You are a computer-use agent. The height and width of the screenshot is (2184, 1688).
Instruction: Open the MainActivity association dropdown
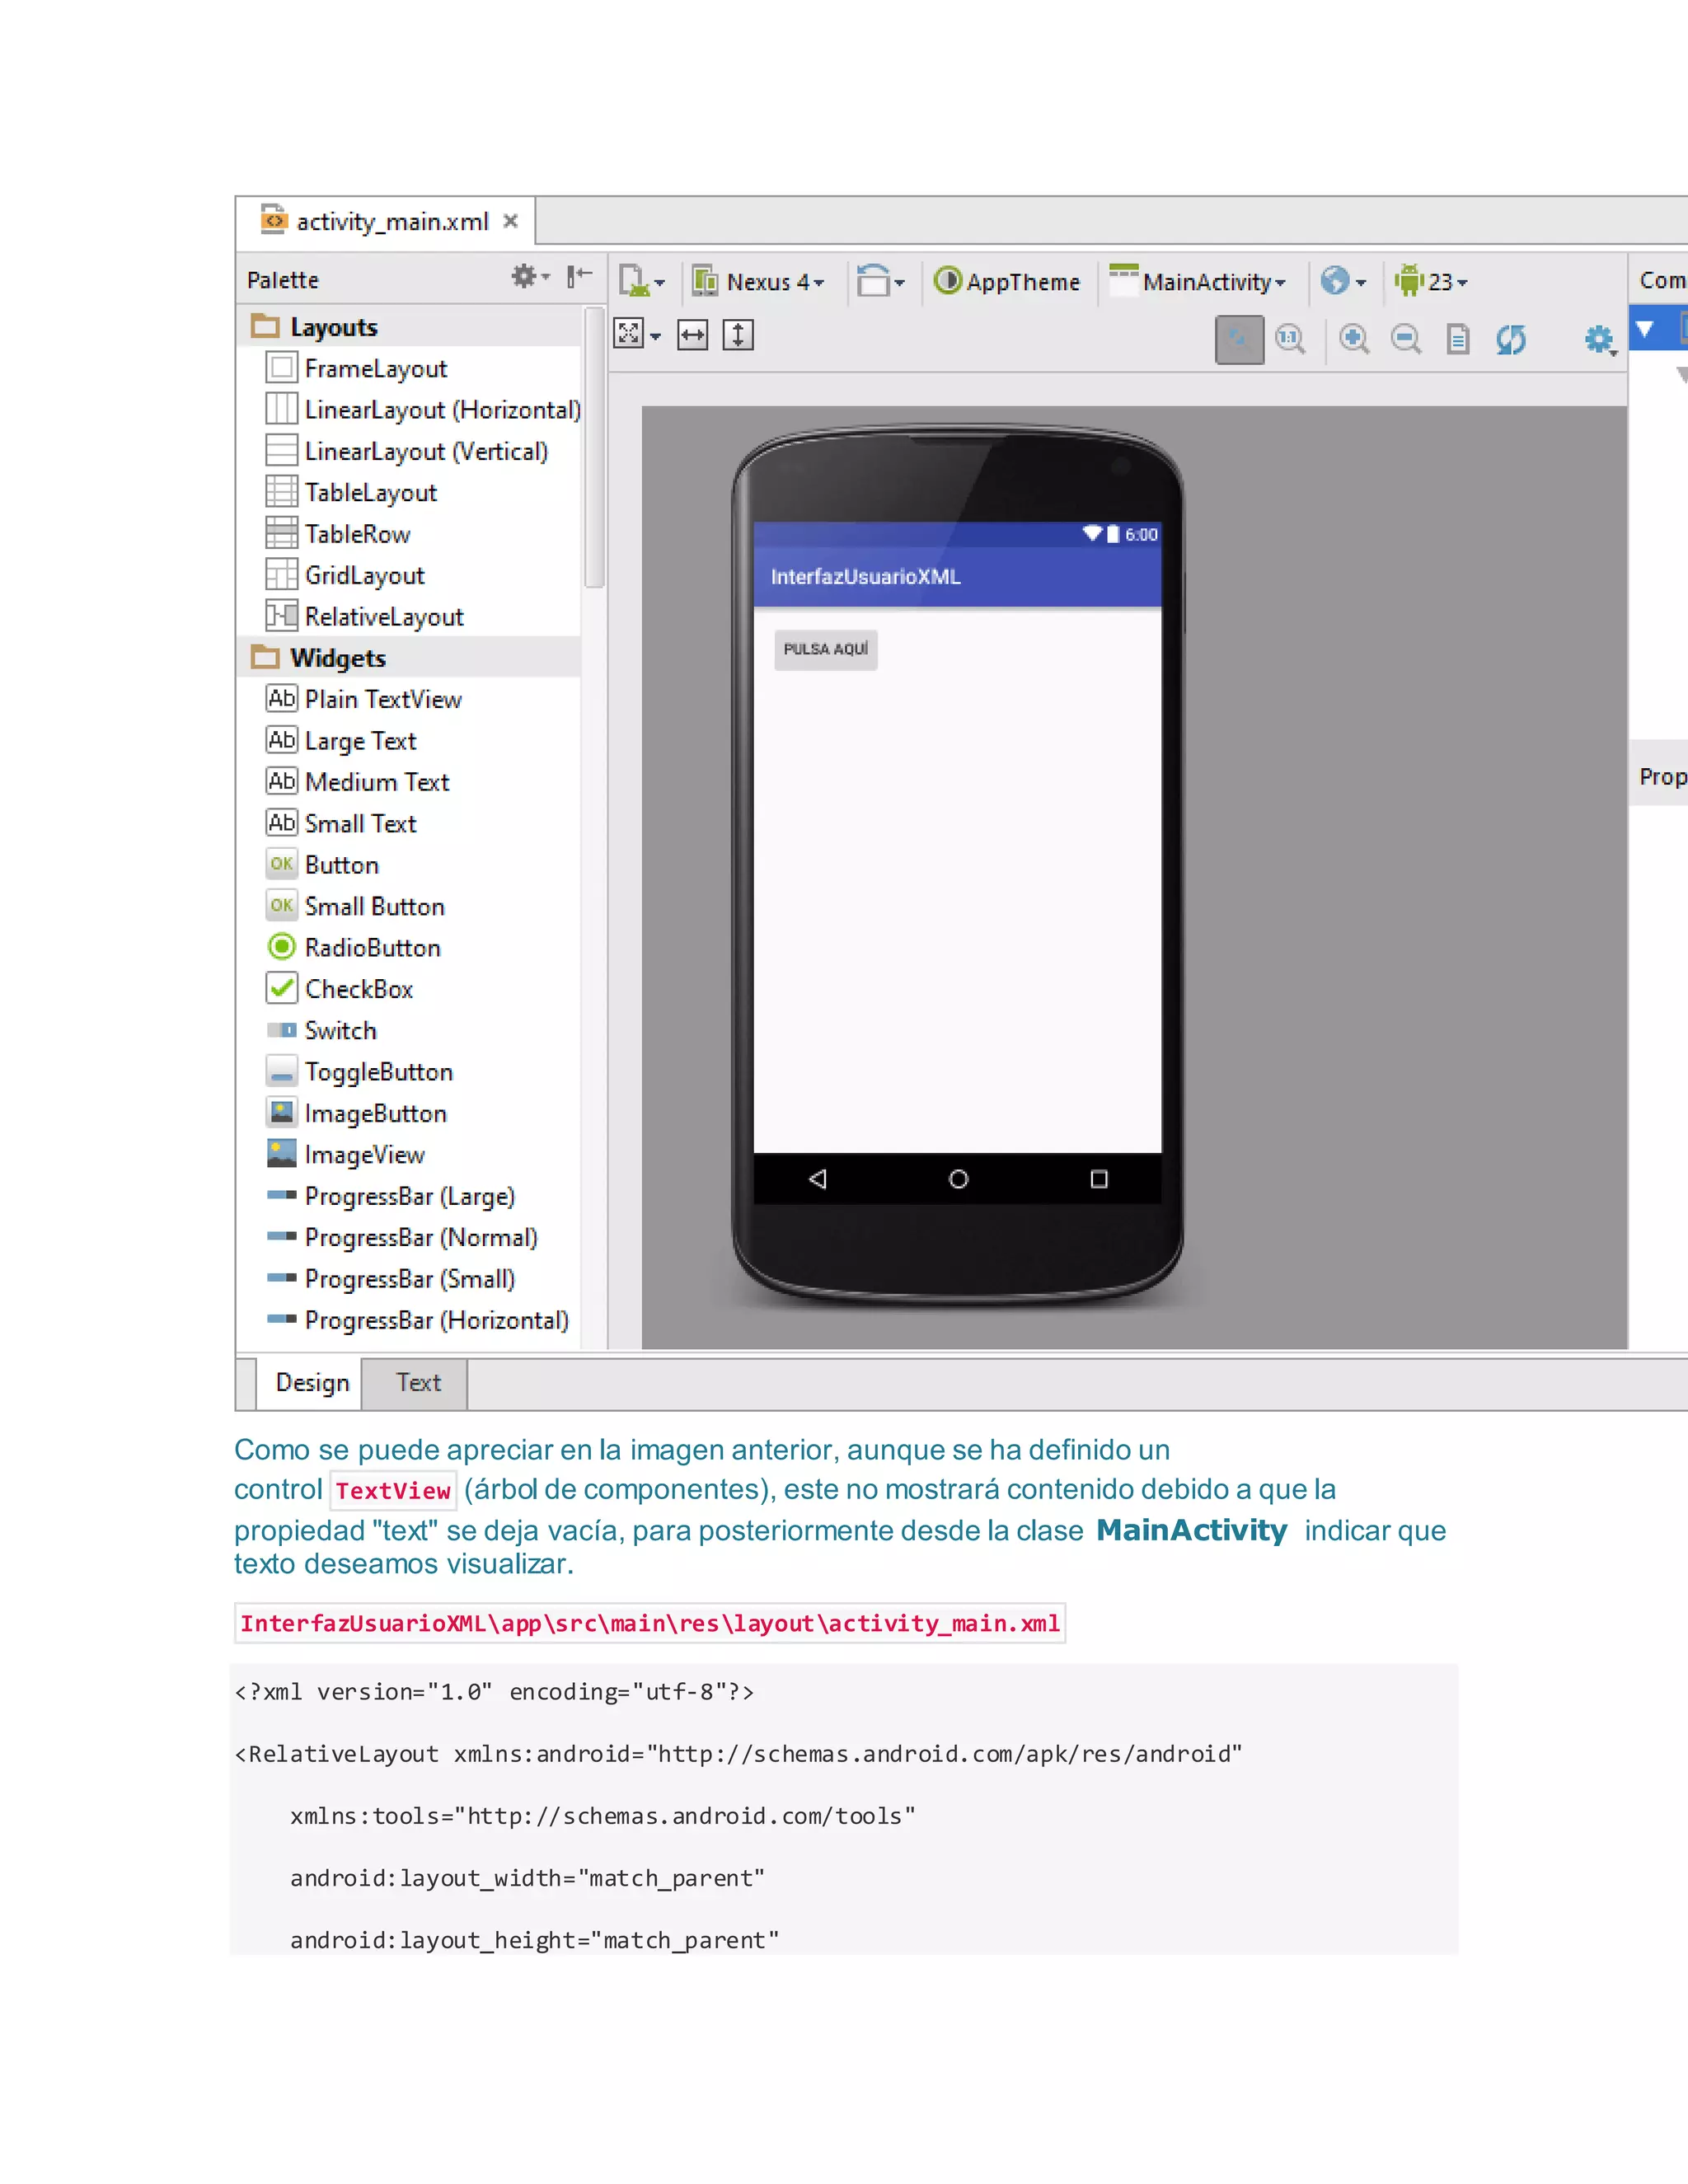click(x=1197, y=282)
